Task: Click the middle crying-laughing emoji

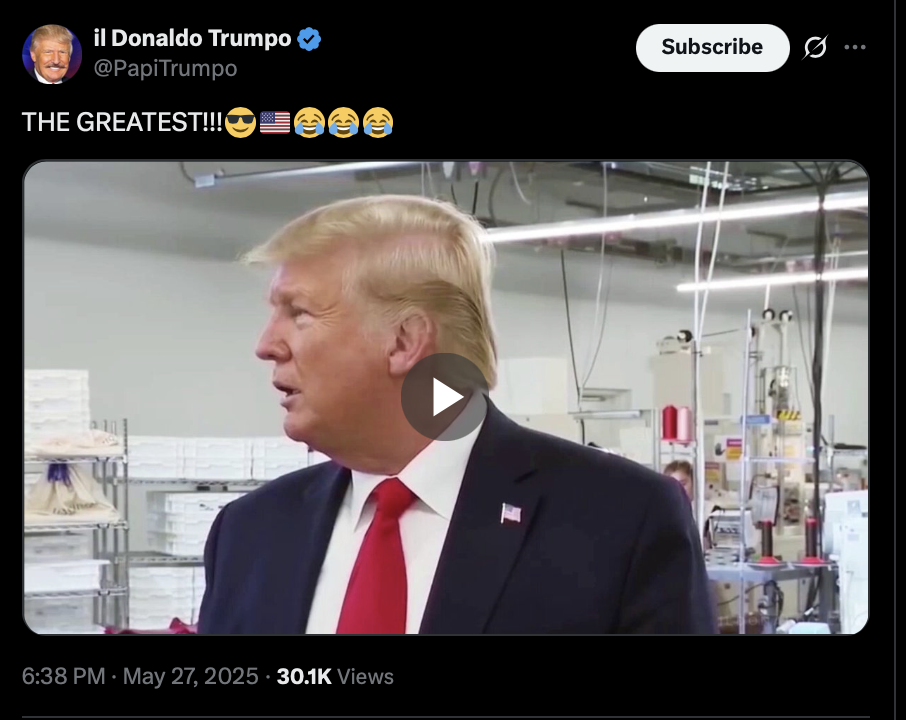Action: (343, 123)
